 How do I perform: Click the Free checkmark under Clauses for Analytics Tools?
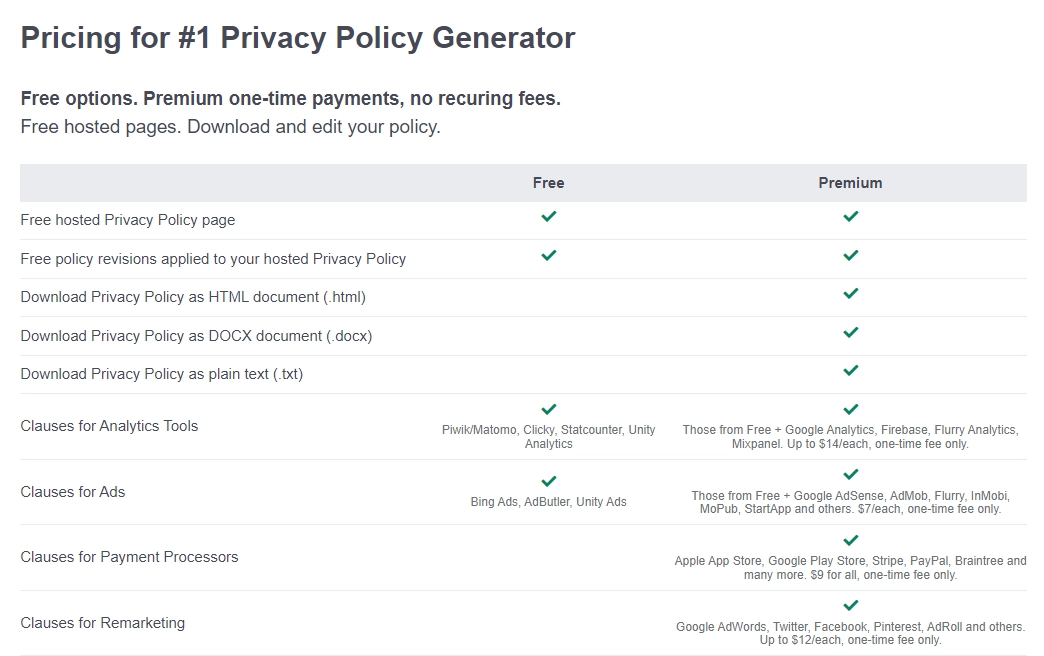[x=548, y=409]
